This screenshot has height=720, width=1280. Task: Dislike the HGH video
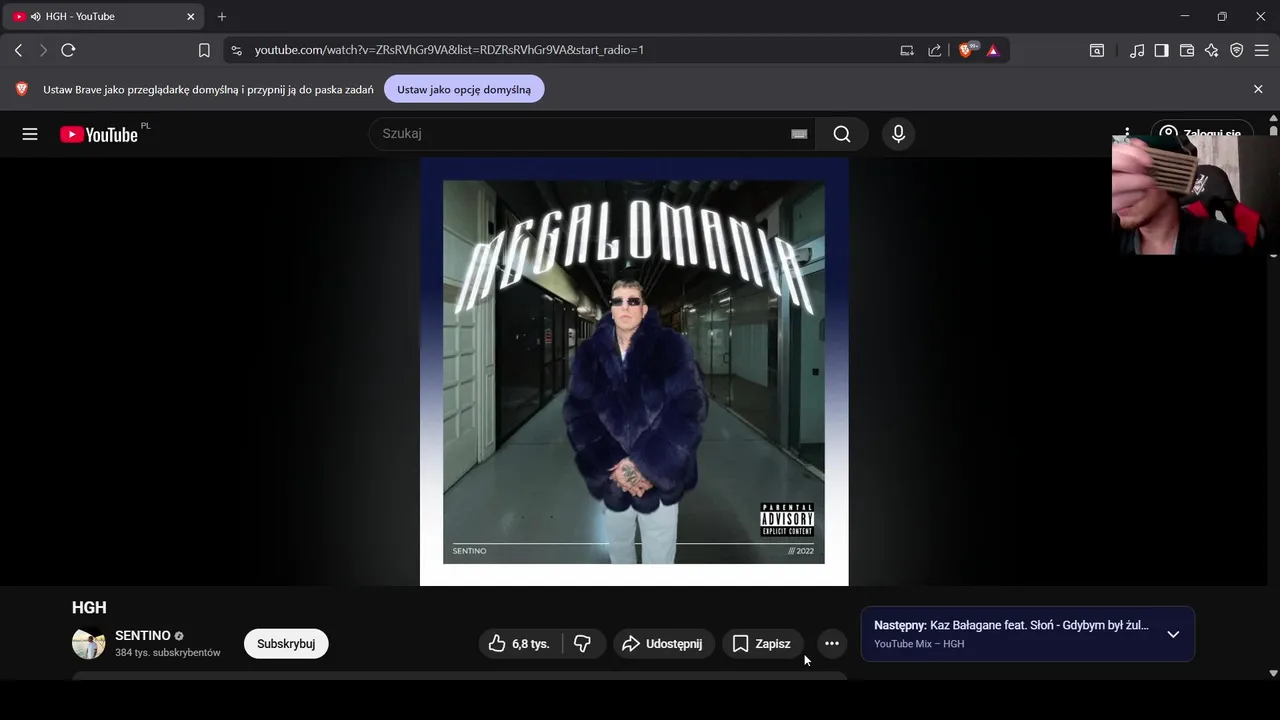[583, 644]
